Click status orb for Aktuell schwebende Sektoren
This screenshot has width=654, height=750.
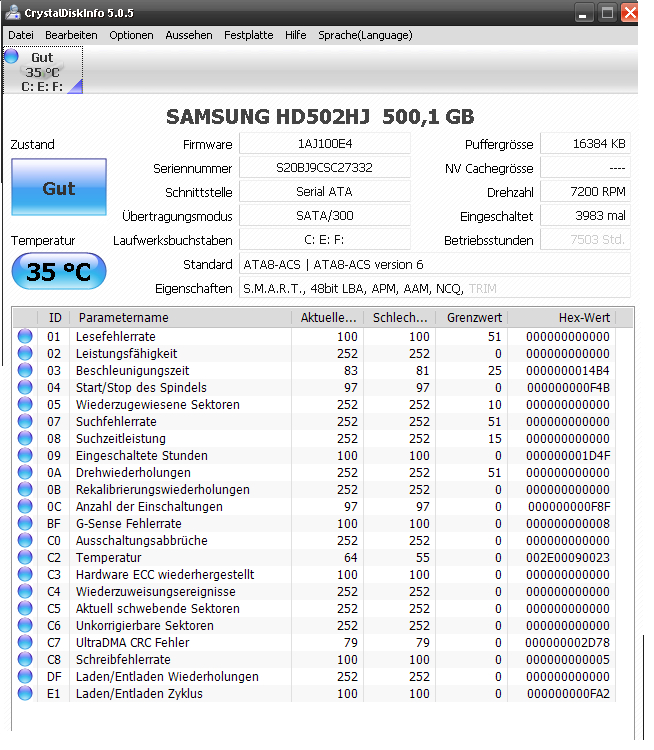click(25, 608)
